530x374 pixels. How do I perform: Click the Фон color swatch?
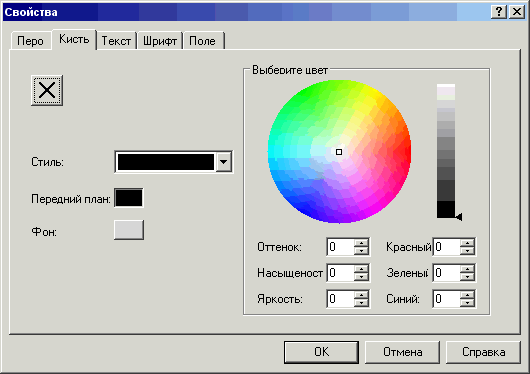click(x=129, y=230)
